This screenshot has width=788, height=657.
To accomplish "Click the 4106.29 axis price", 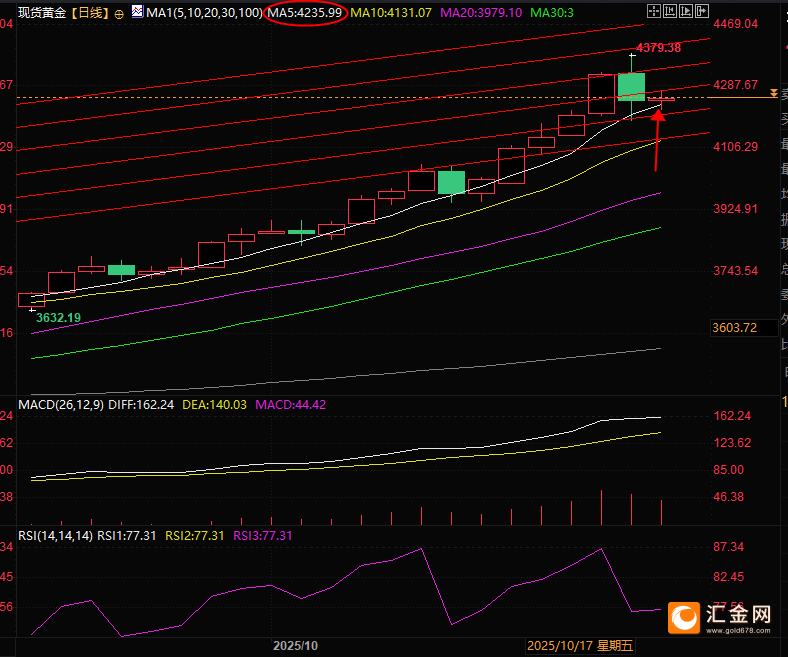I will pos(735,147).
